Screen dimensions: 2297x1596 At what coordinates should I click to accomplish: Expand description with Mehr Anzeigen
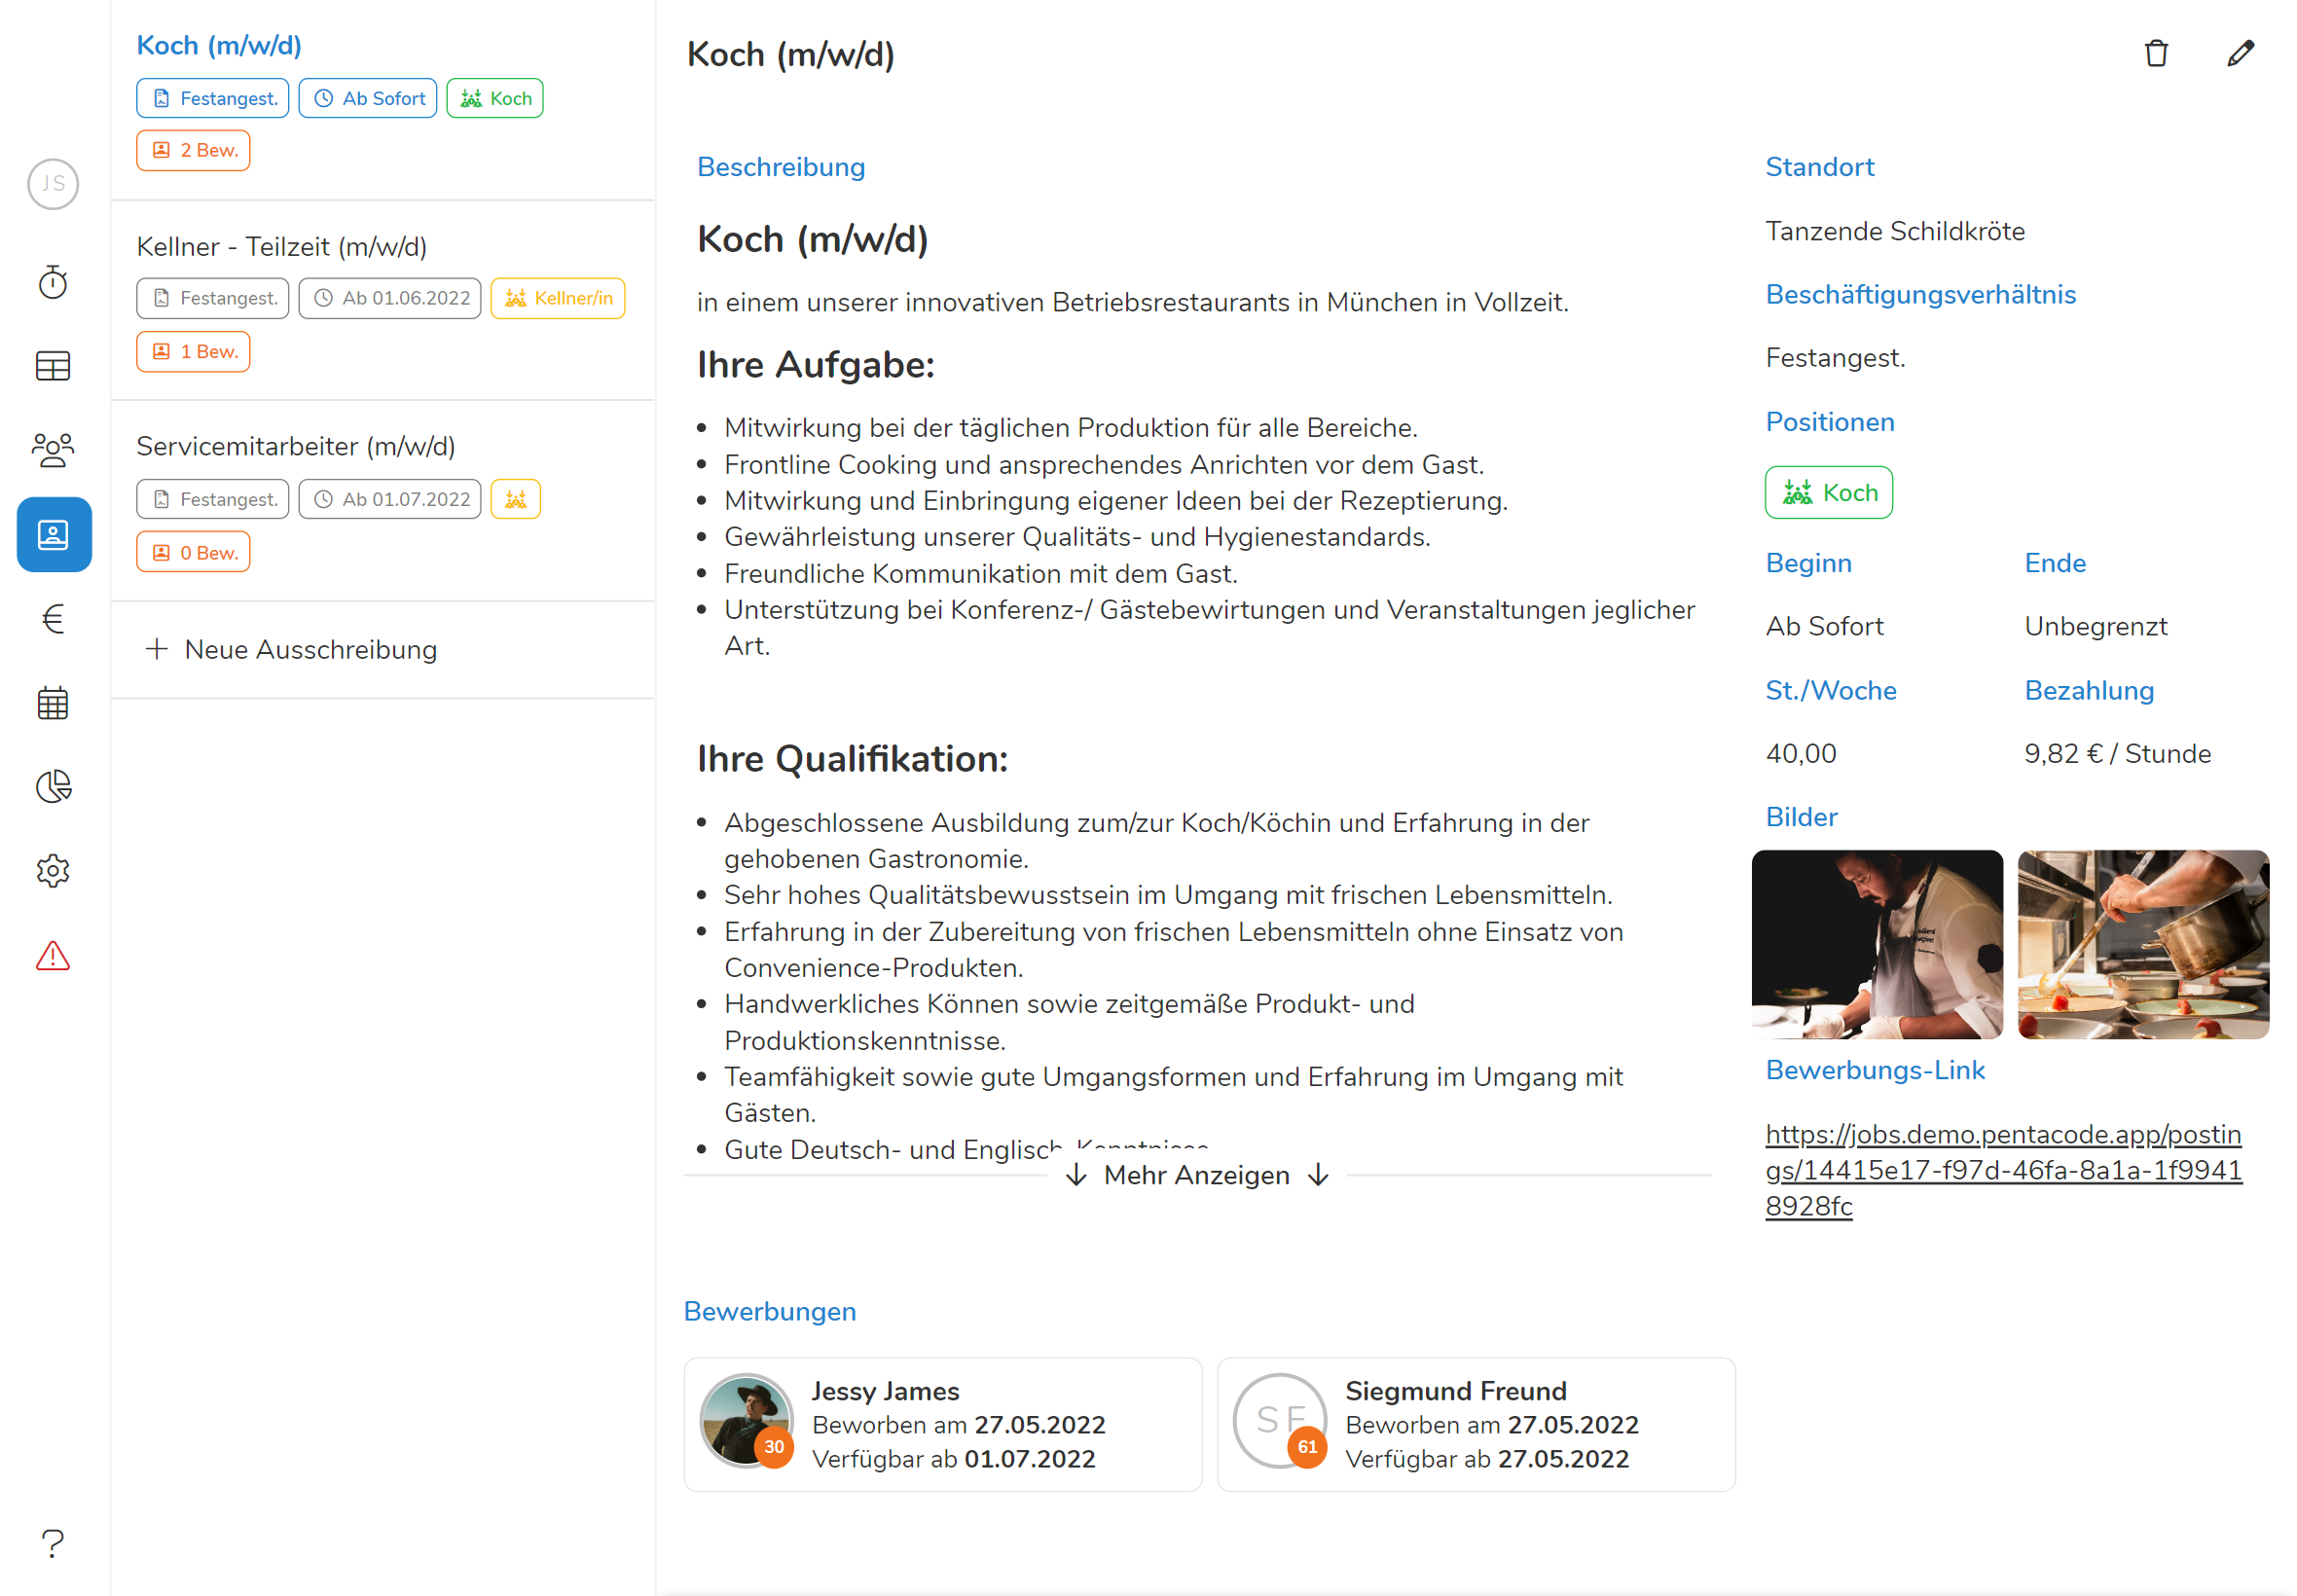point(1196,1175)
